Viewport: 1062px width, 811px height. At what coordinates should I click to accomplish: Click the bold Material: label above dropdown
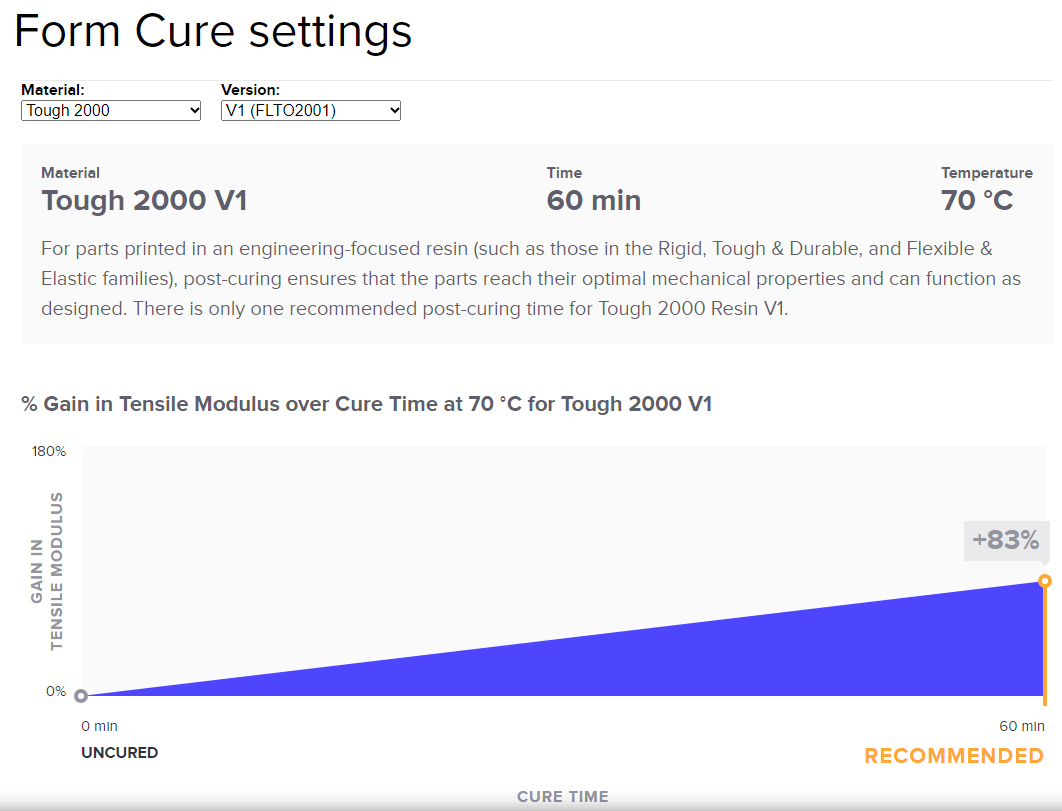coord(53,90)
